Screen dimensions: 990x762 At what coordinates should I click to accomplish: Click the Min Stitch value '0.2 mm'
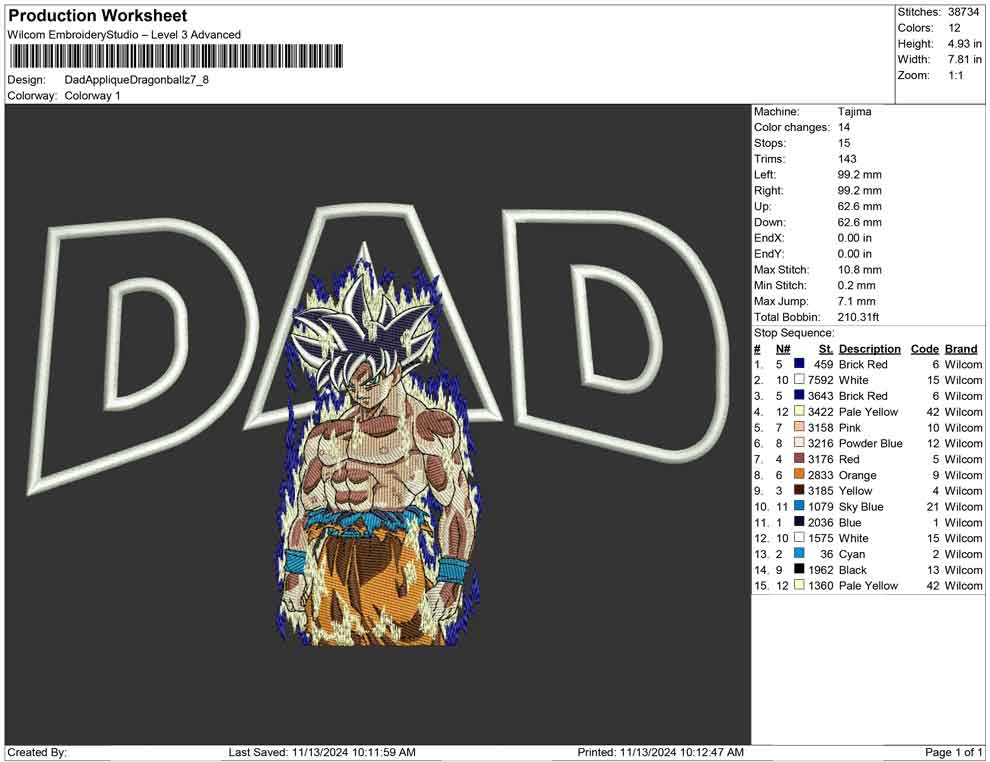pos(857,285)
